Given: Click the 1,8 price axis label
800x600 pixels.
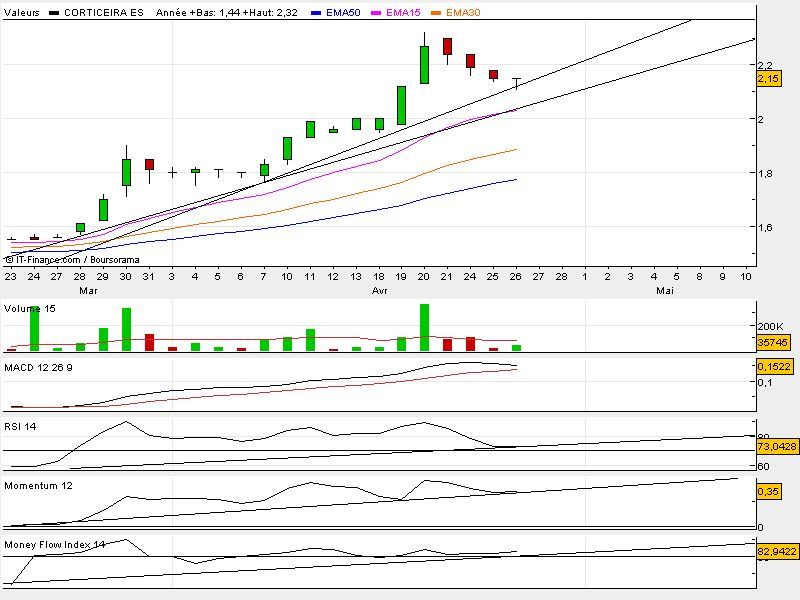Looking at the screenshot, I should click(x=765, y=173).
